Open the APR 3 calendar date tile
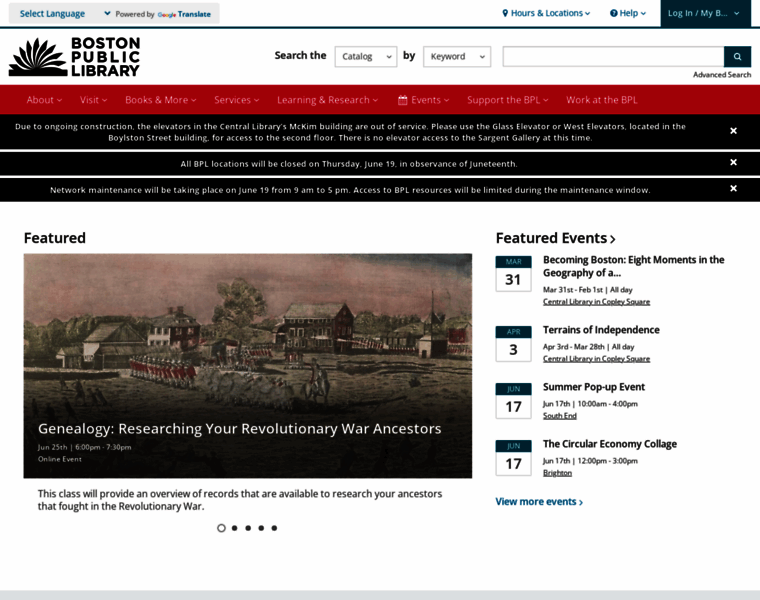 point(513,344)
